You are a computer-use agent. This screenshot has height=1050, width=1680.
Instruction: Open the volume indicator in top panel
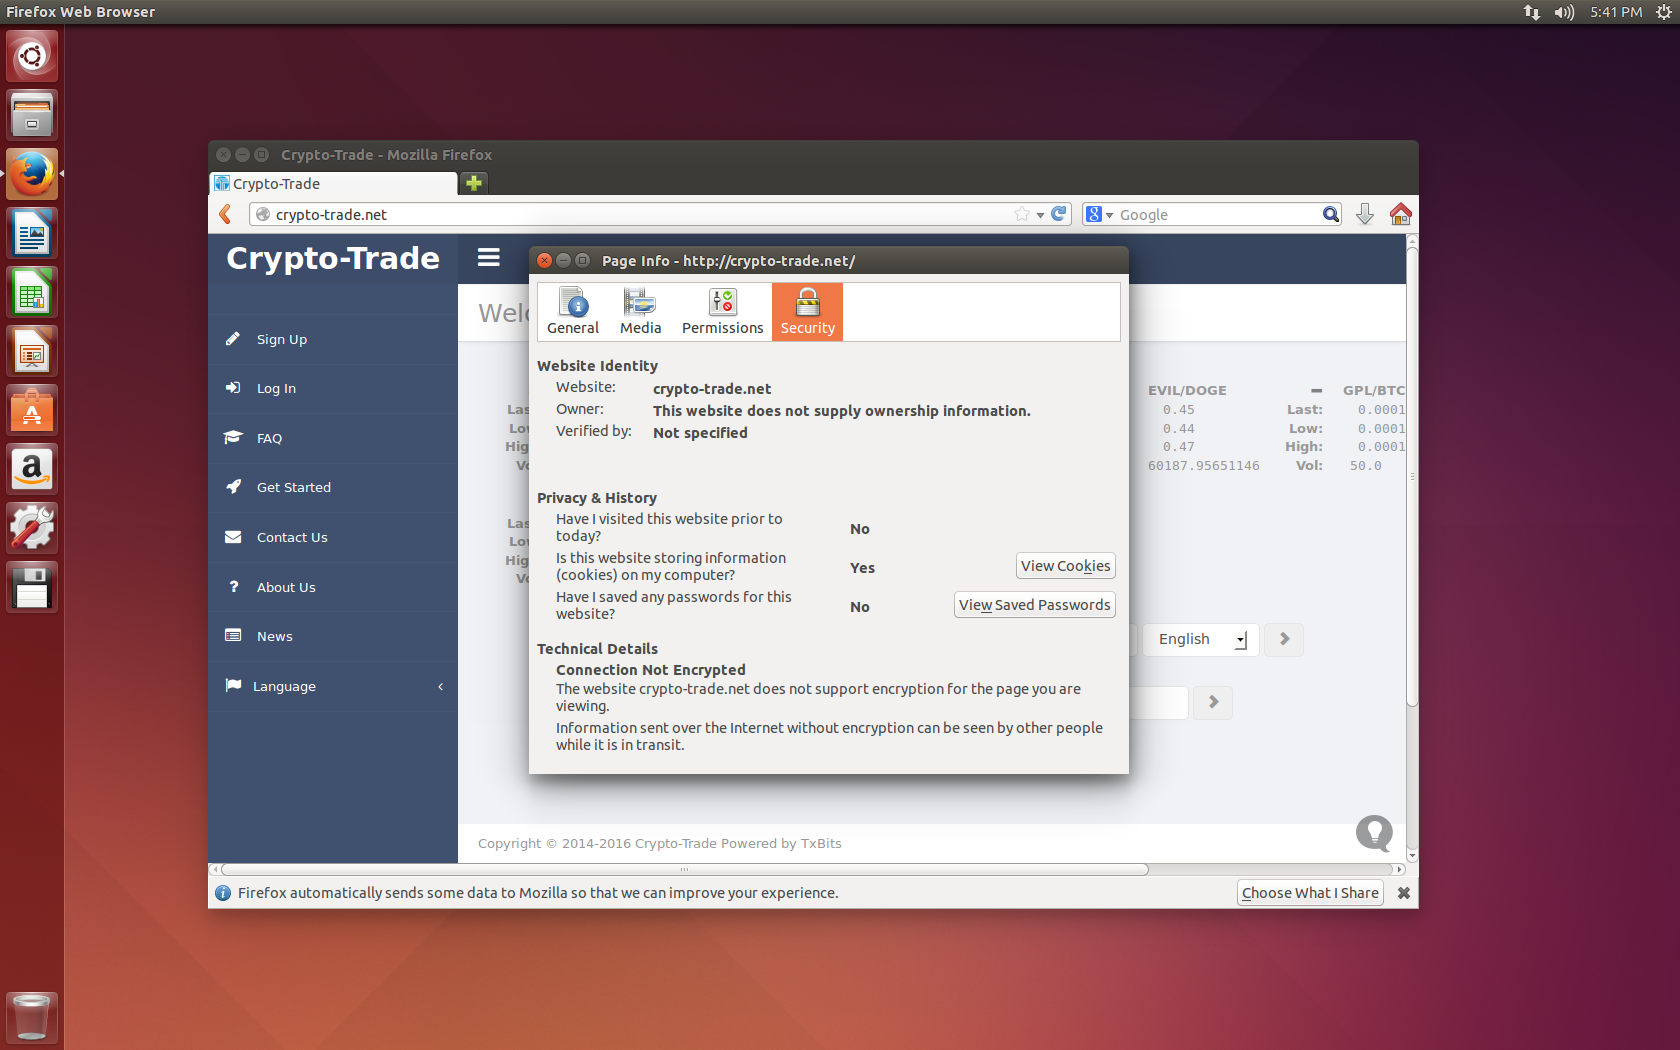1564,12
